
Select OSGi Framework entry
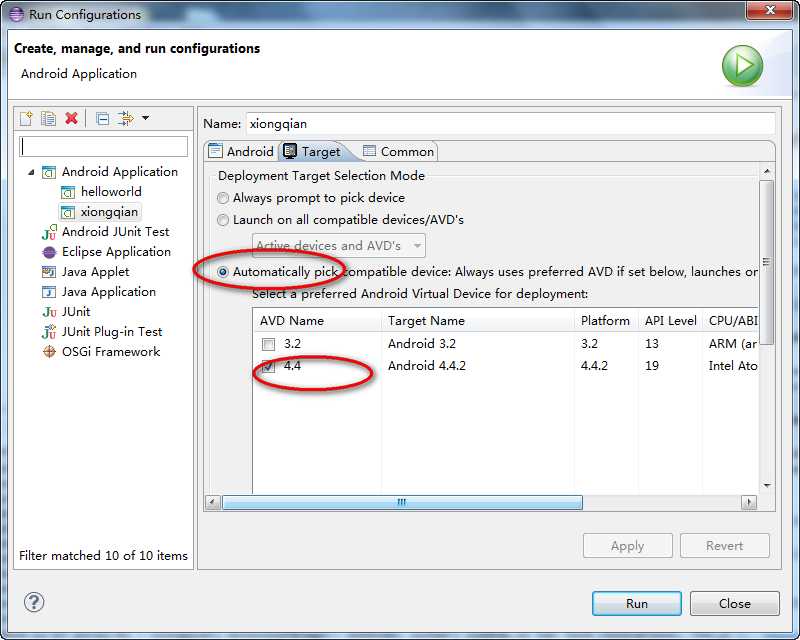(111, 351)
